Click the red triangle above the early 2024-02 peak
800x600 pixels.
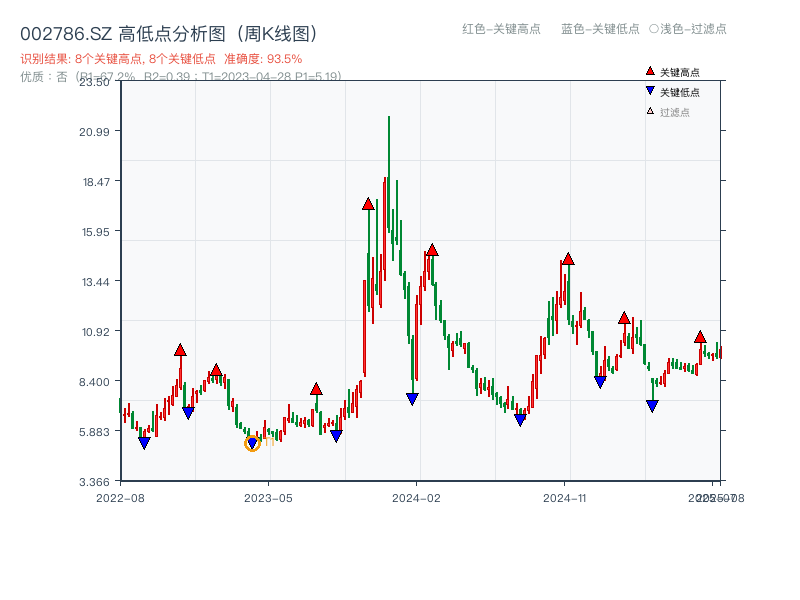pos(432,249)
